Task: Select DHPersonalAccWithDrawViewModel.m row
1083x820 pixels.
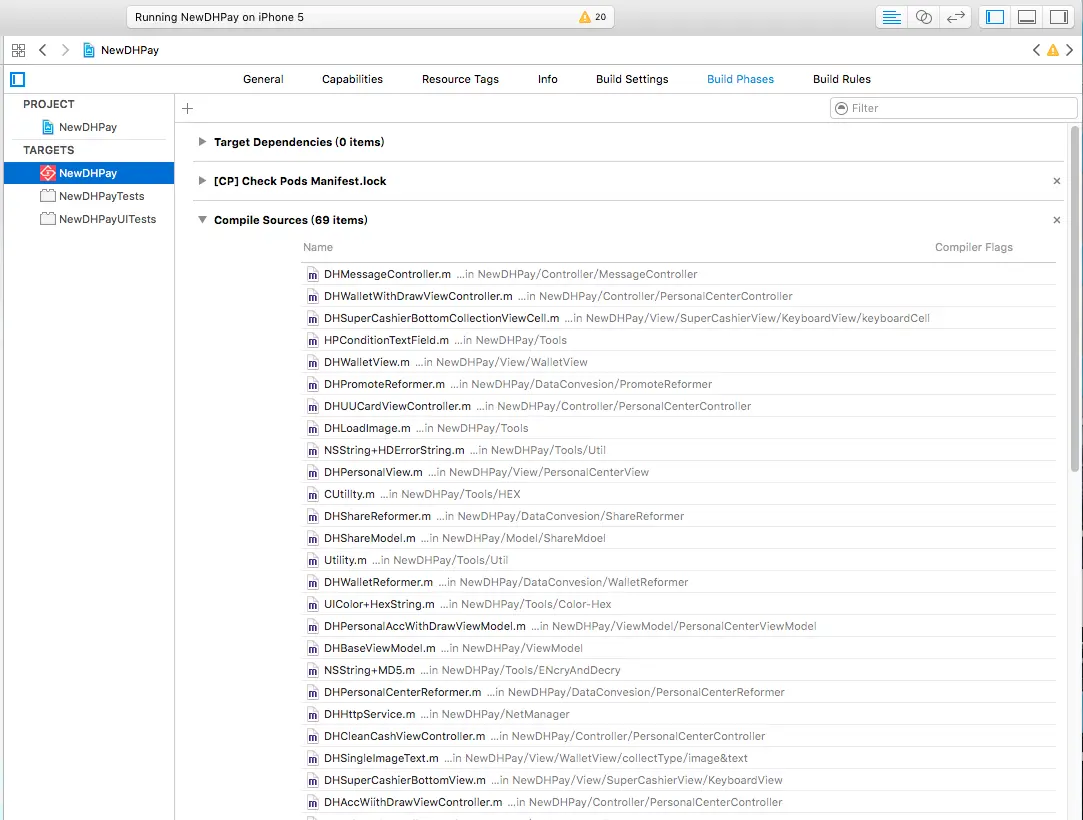Action: pos(678,627)
